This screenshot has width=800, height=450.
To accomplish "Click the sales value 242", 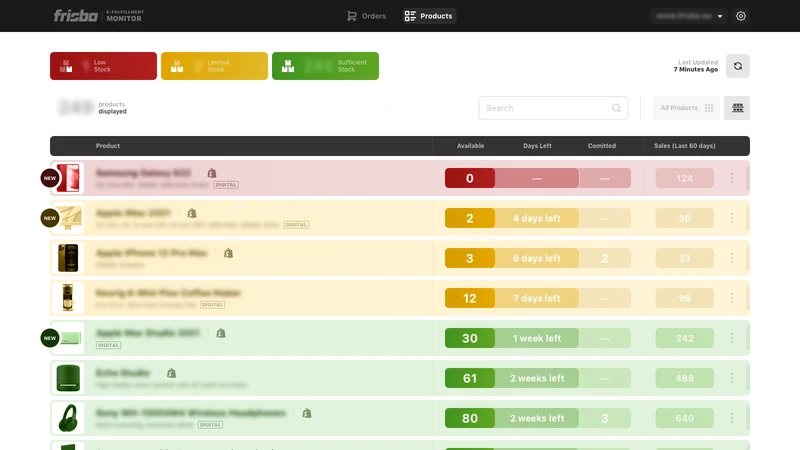I will coord(685,338).
